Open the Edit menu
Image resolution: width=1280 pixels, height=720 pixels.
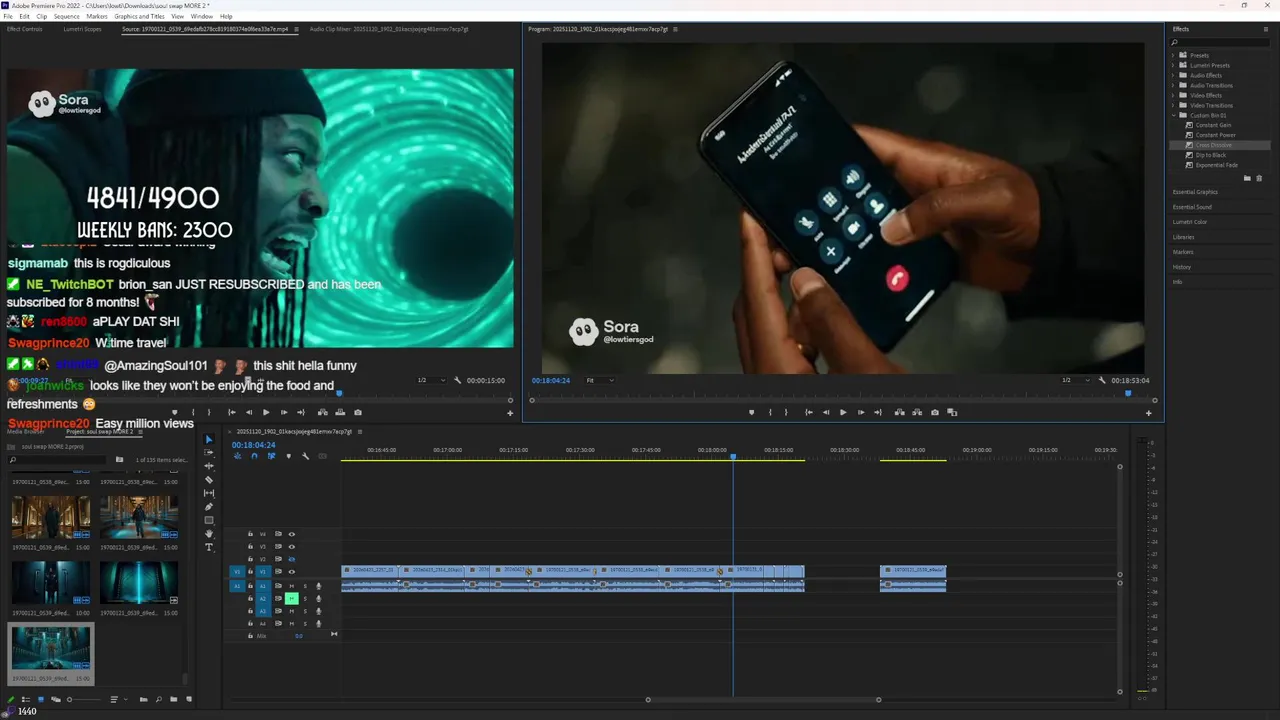pos(24,16)
